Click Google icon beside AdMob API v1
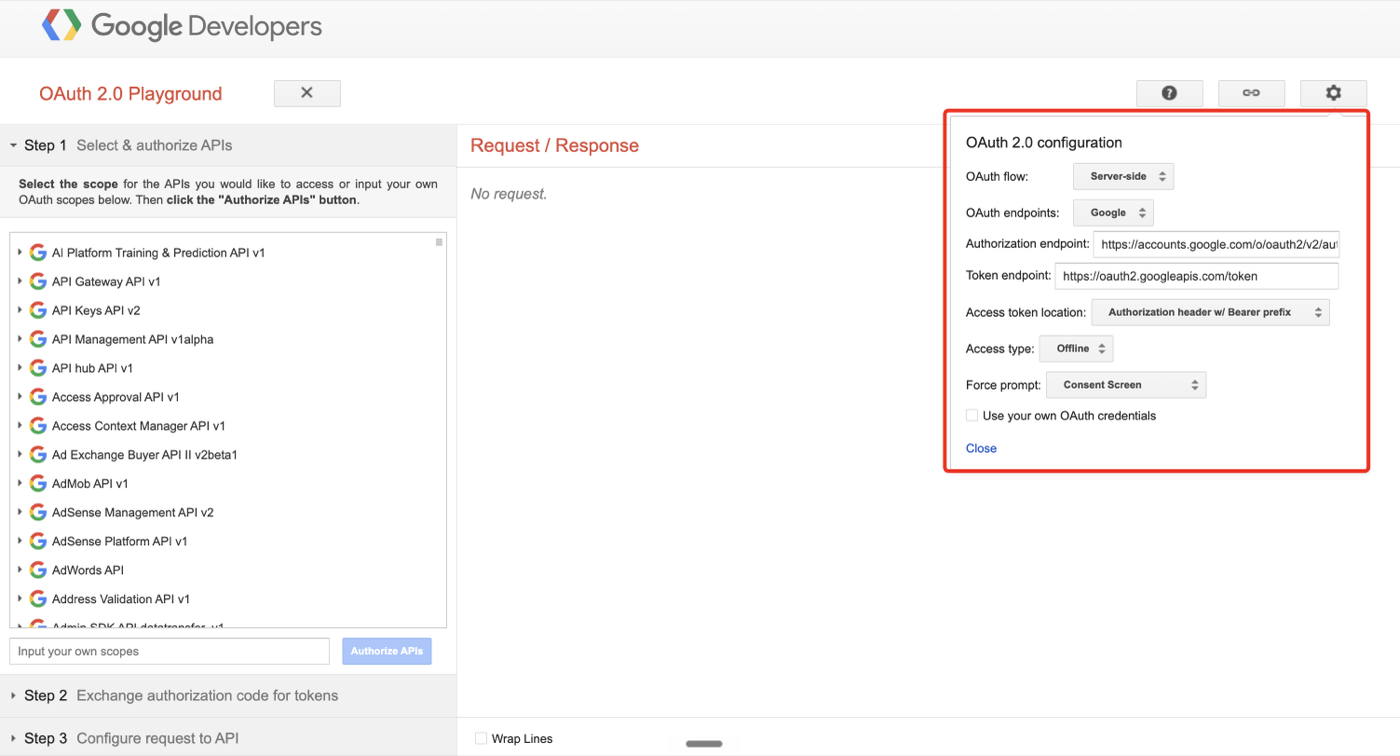The image size is (1400, 756). click(38, 484)
